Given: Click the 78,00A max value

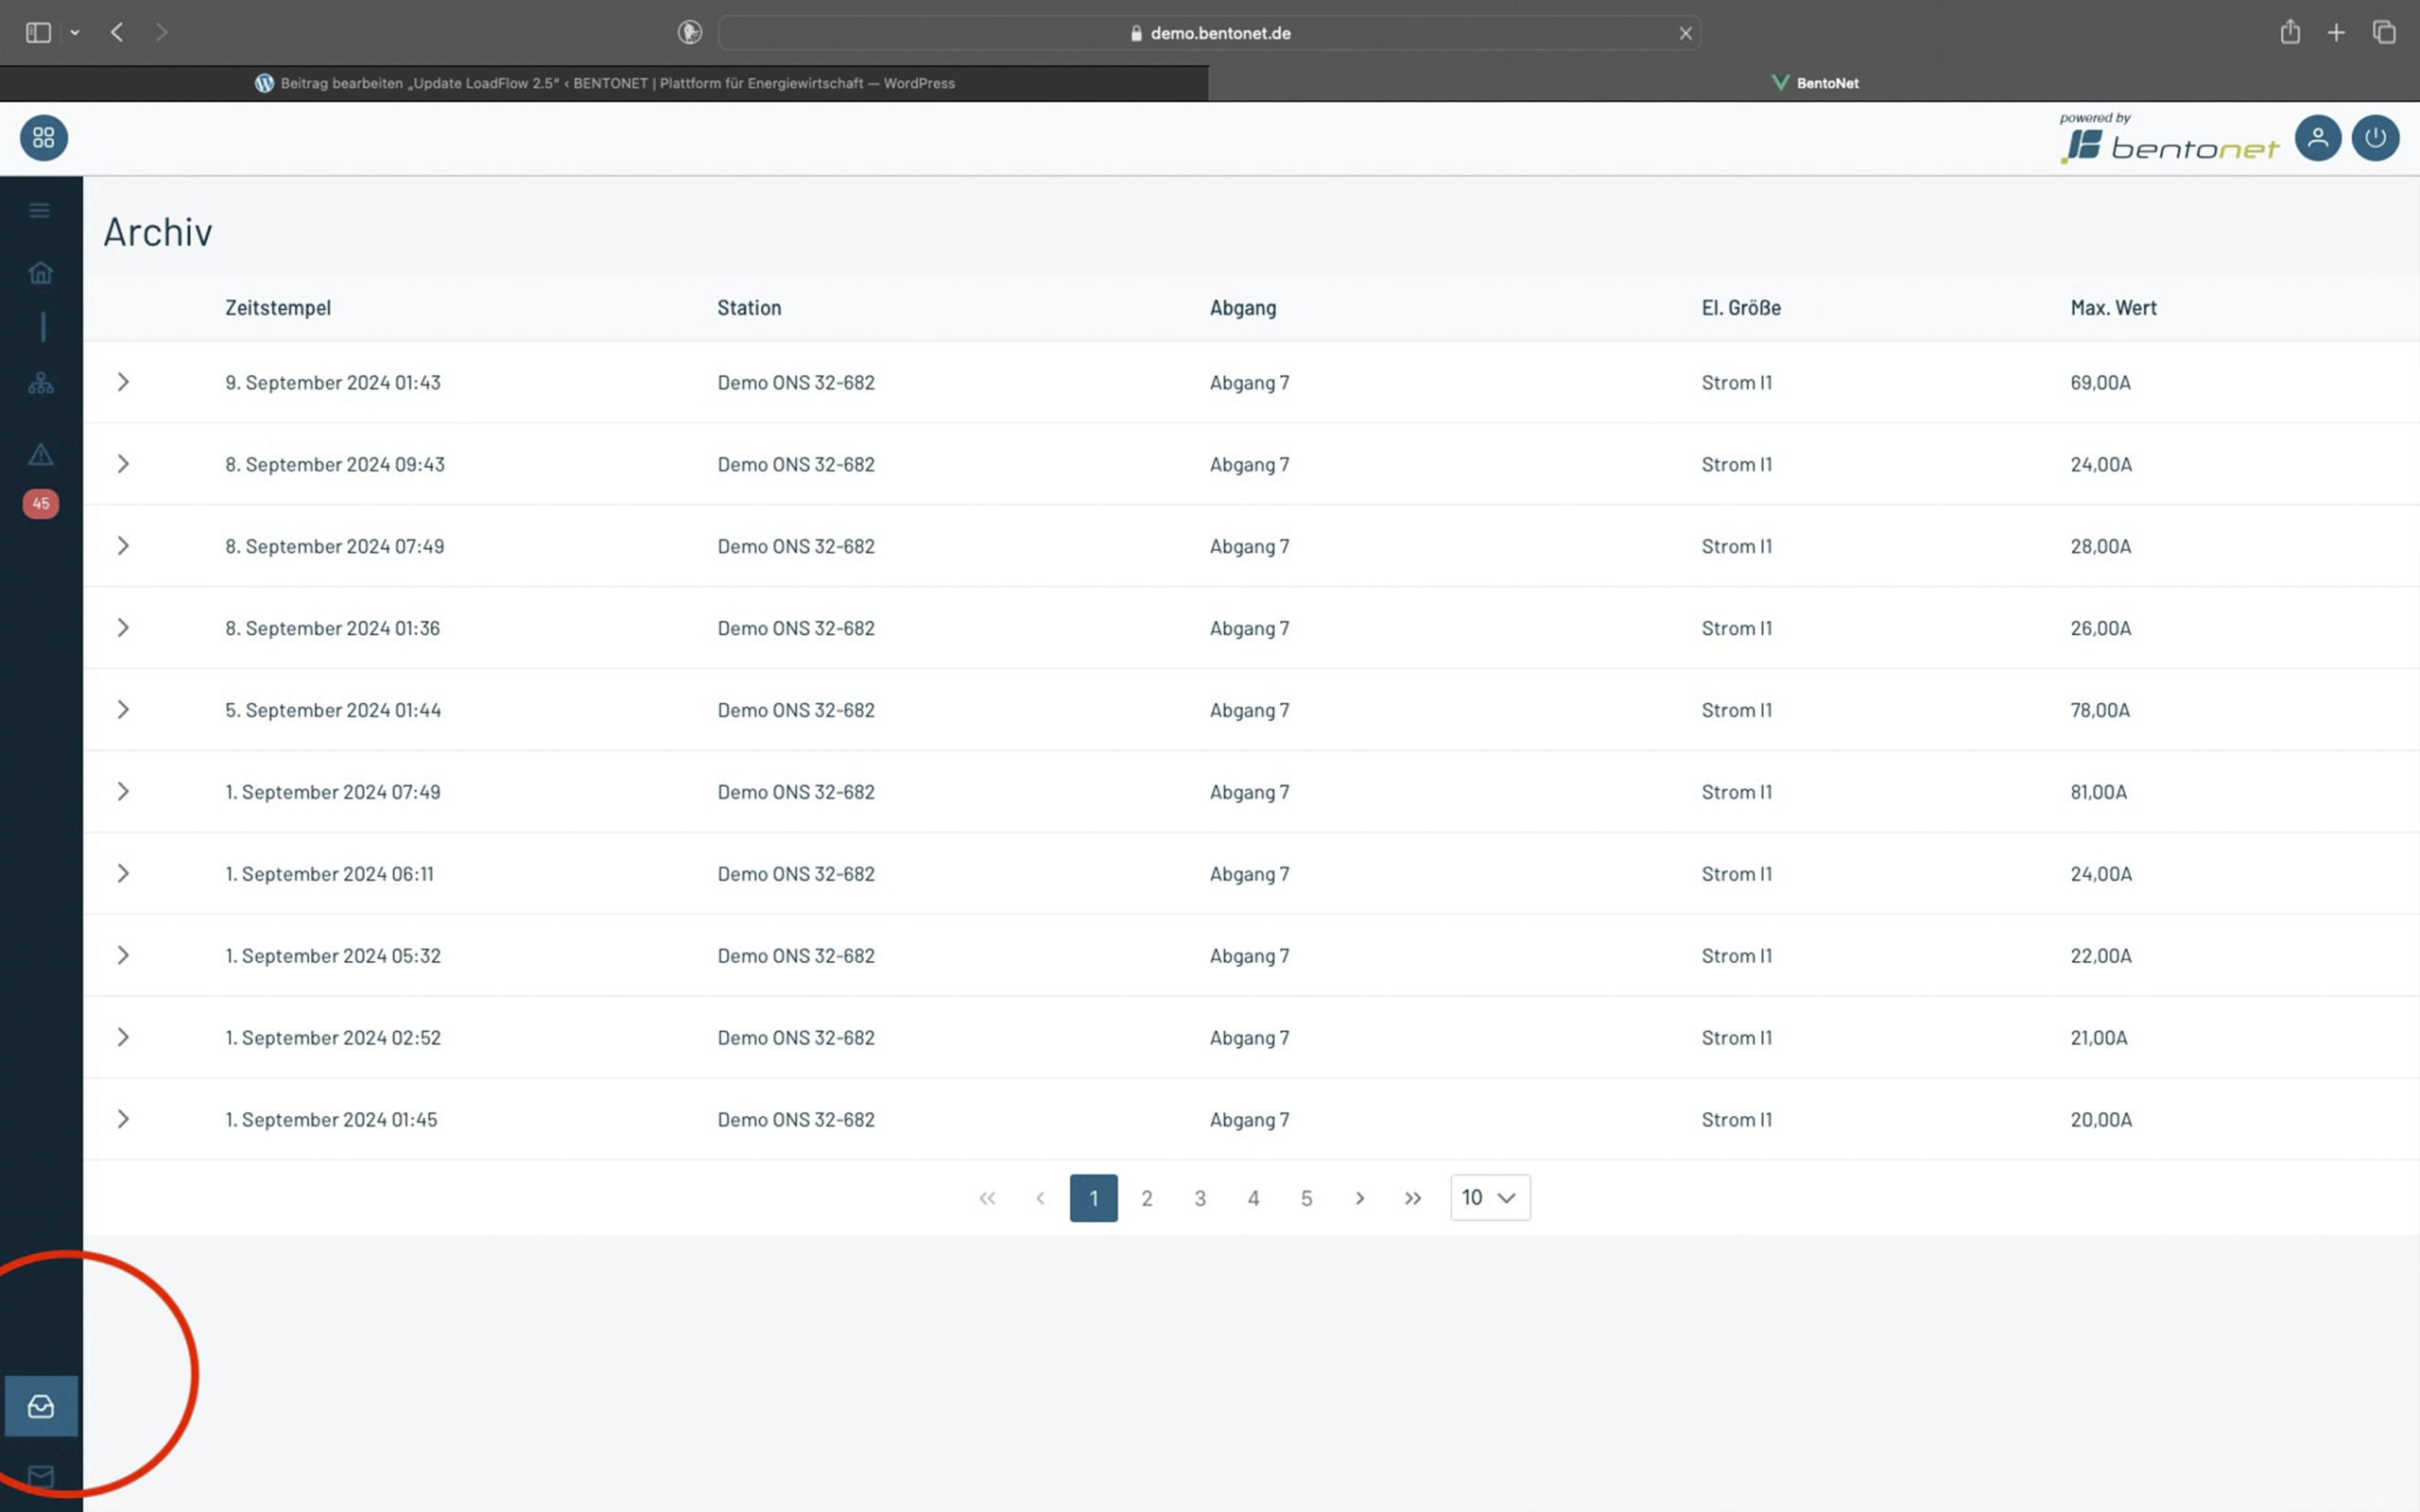Looking at the screenshot, I should click(x=2100, y=710).
